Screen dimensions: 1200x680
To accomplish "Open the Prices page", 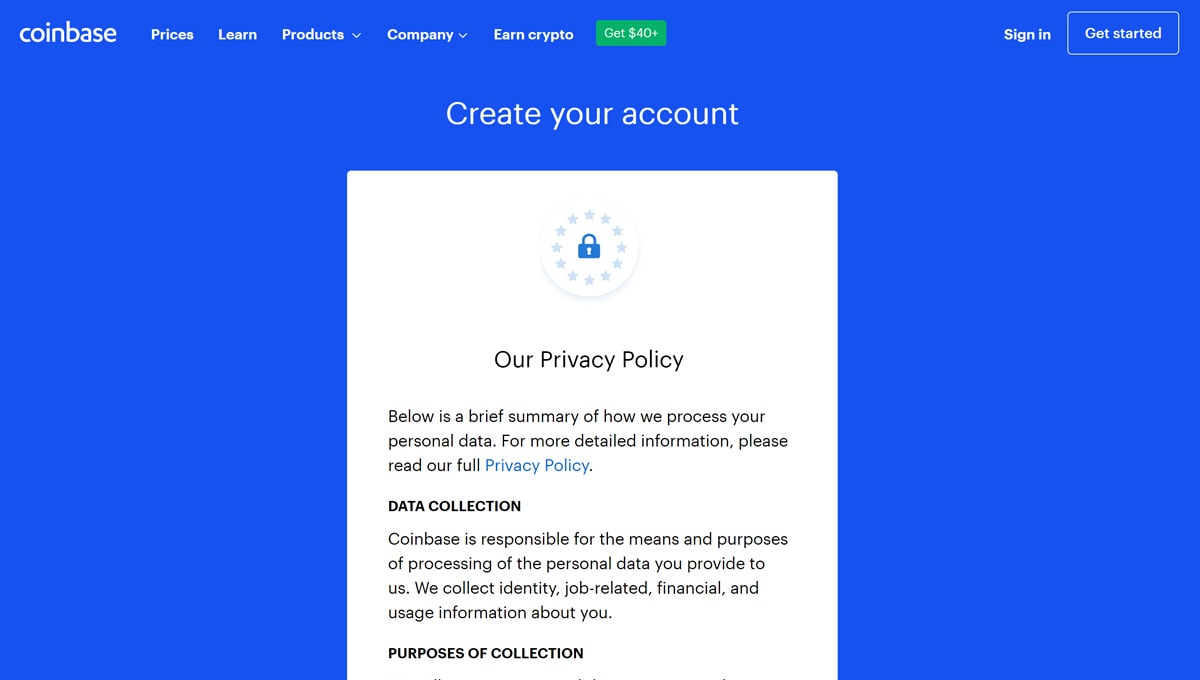I will point(172,34).
